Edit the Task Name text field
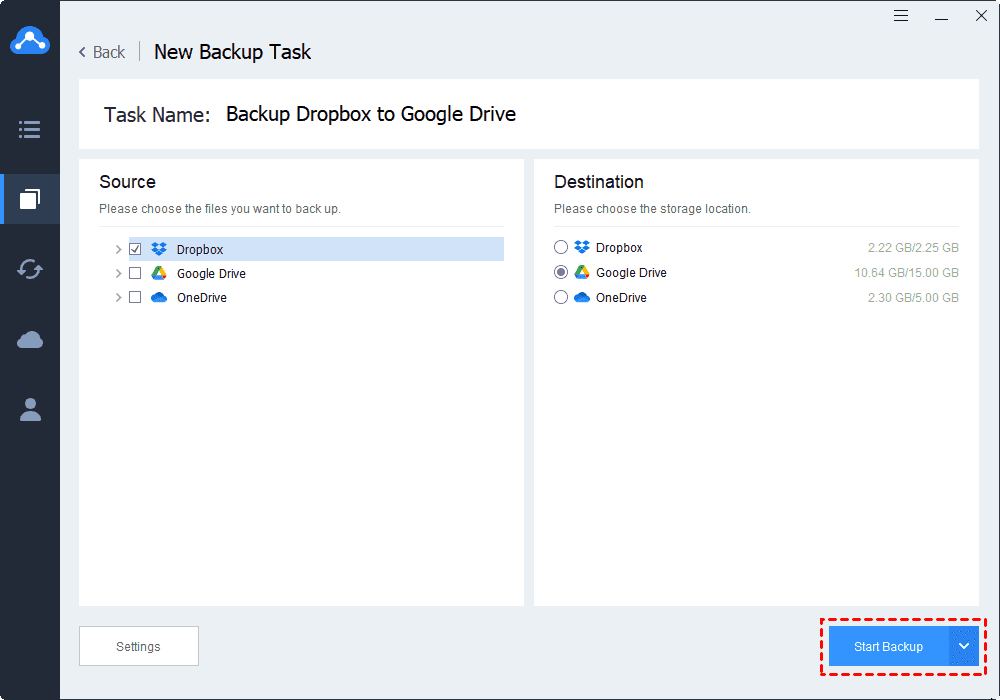Image resolution: width=1000 pixels, height=700 pixels. click(x=371, y=114)
